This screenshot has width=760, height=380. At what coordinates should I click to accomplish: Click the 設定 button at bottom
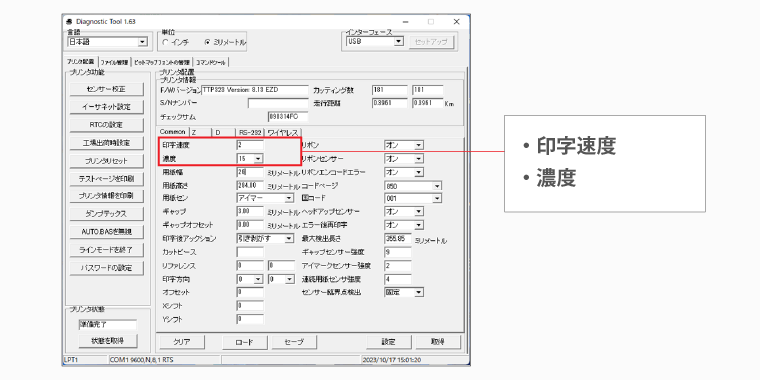click(x=388, y=342)
